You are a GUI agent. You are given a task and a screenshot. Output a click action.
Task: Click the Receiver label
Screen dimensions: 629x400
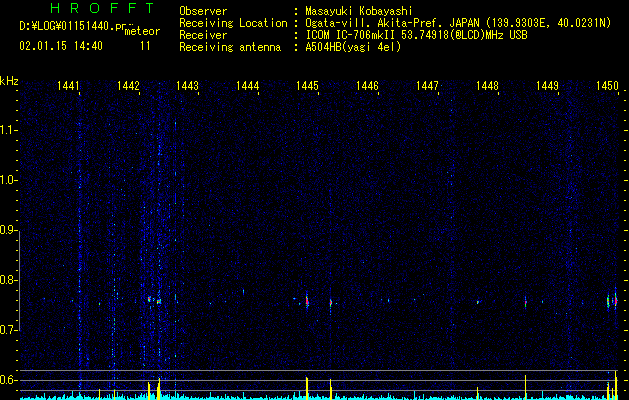[x=203, y=35]
